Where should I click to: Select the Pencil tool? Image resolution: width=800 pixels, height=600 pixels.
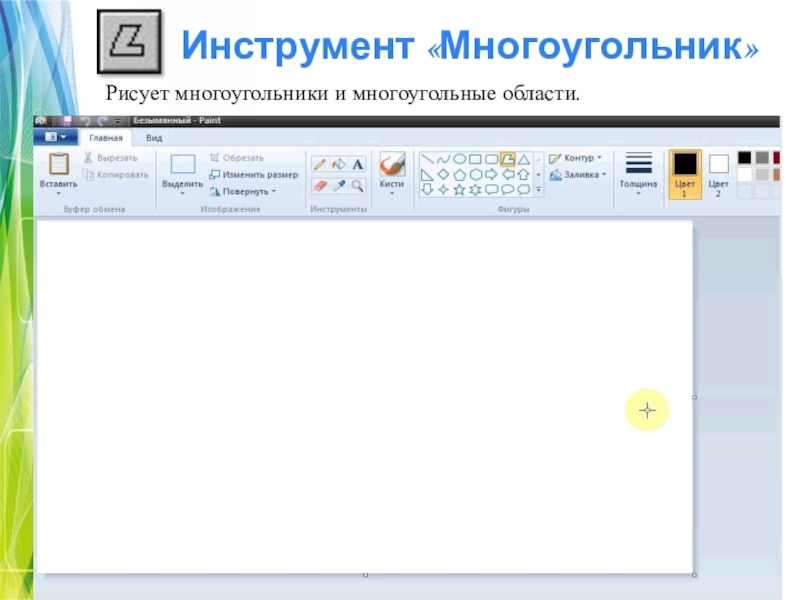point(319,164)
